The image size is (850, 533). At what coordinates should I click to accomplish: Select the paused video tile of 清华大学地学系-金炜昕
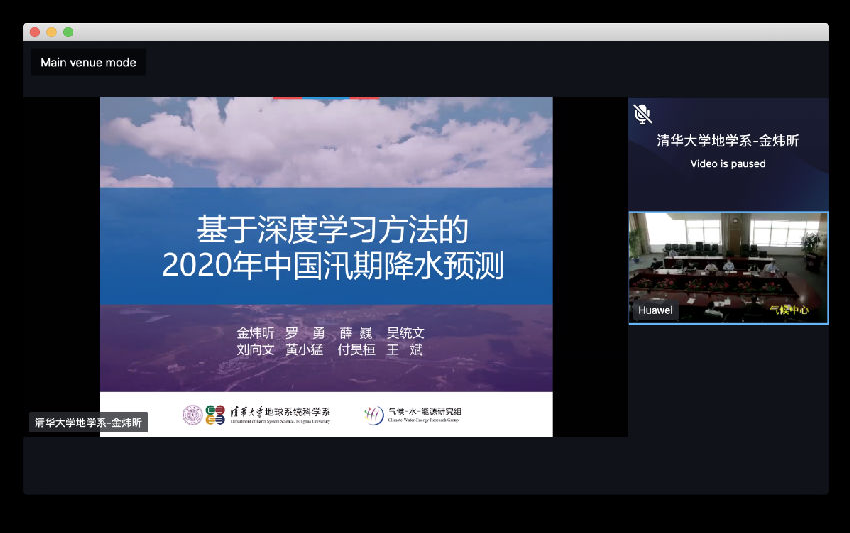pos(729,154)
